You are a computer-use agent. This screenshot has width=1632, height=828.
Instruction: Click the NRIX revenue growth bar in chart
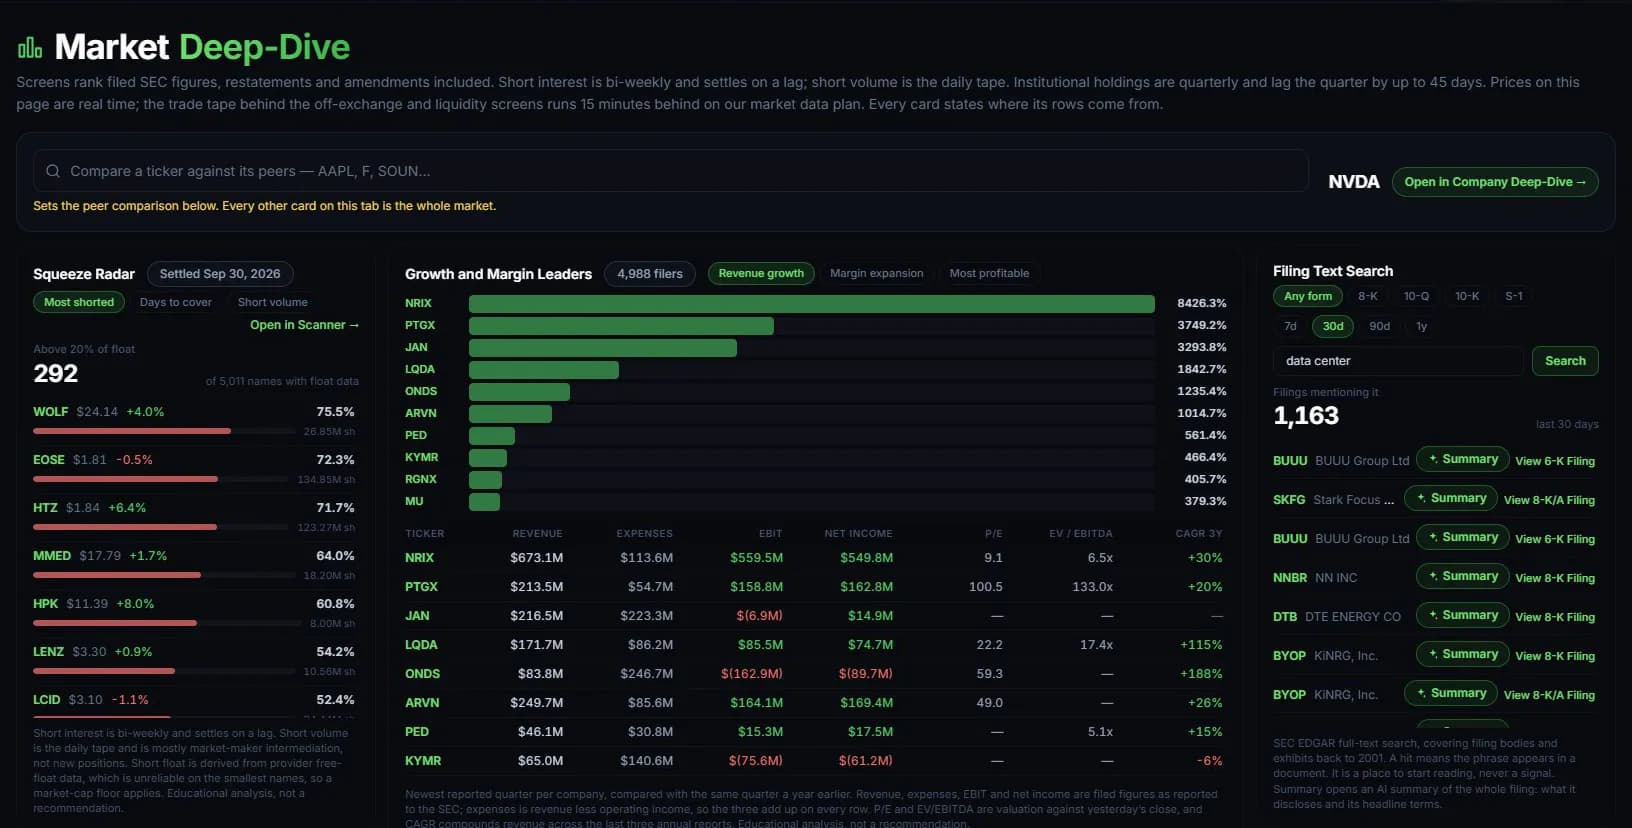pos(812,303)
